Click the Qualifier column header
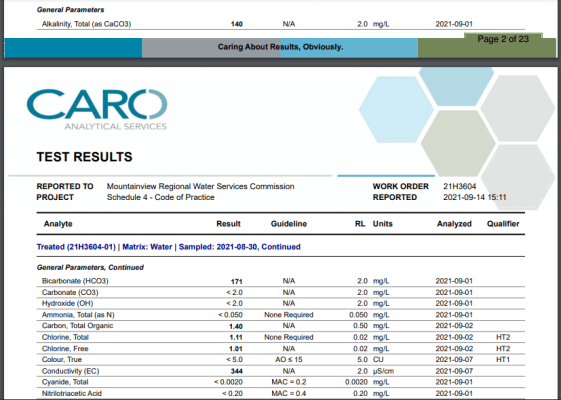The height and width of the screenshot is (400, 561). (x=503, y=224)
